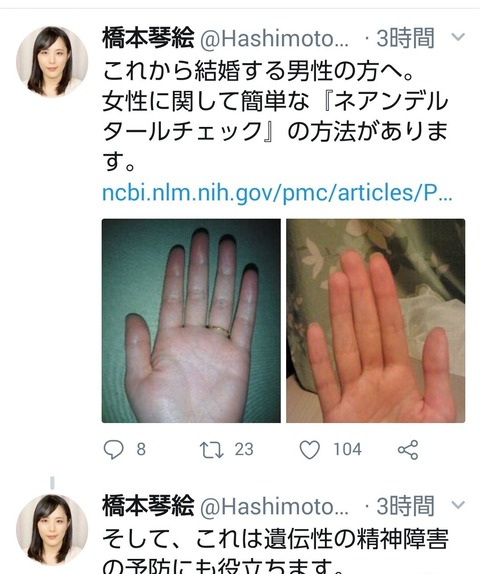Open the 橋本琴絵 name on second tweet
Image resolution: width=480 pixels, height=574 pixels.
click(x=148, y=506)
